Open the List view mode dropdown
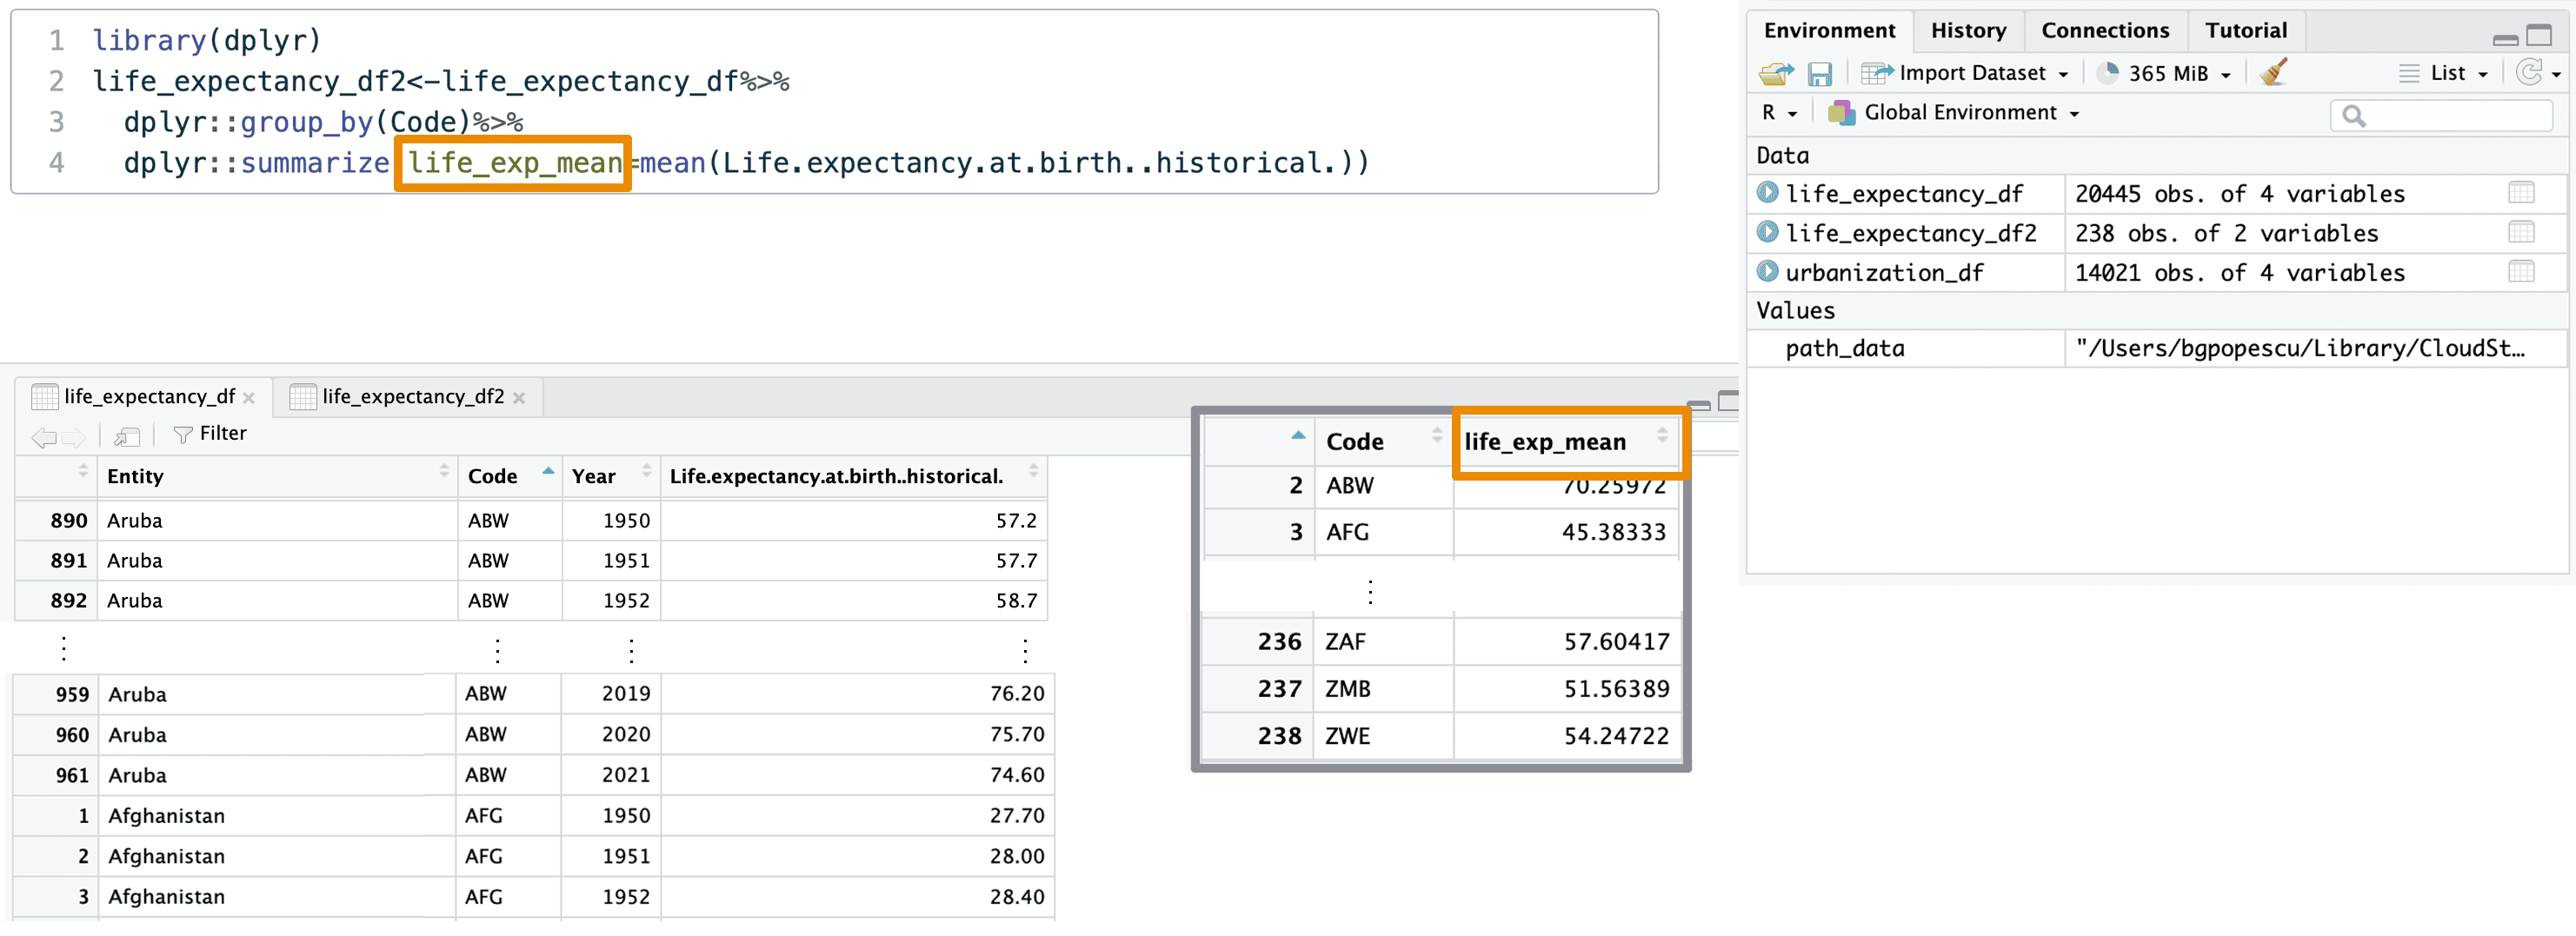Viewport: 2576px width, 936px height. click(2447, 73)
